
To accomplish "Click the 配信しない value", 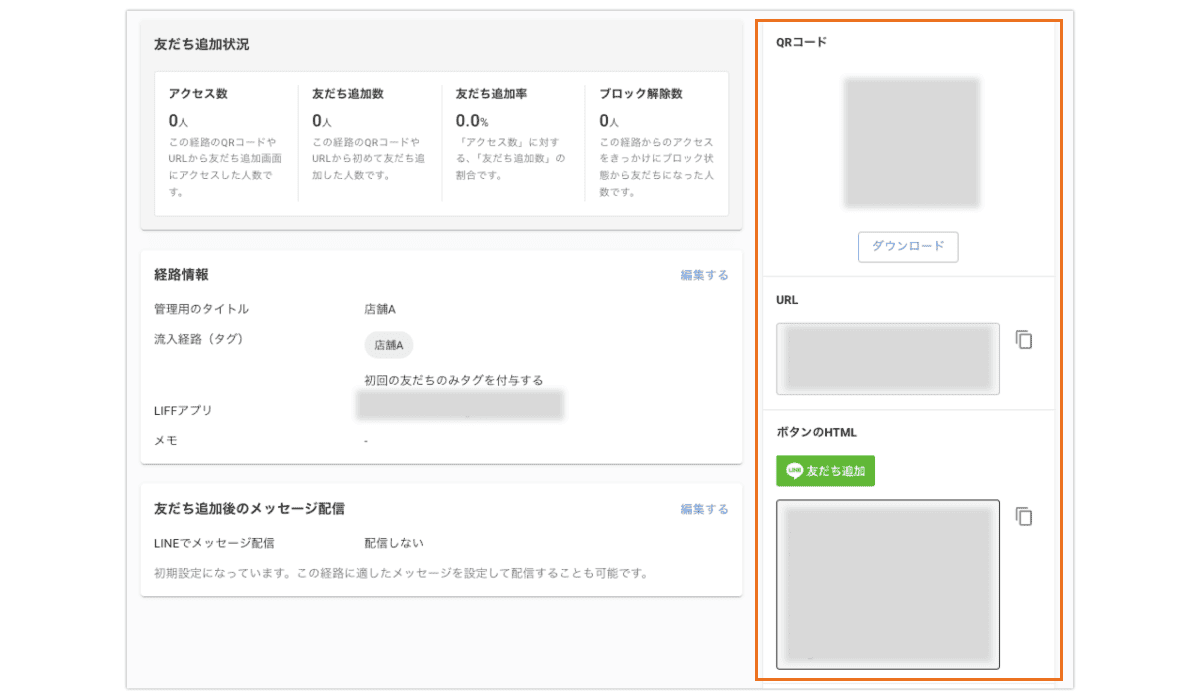I will point(394,543).
